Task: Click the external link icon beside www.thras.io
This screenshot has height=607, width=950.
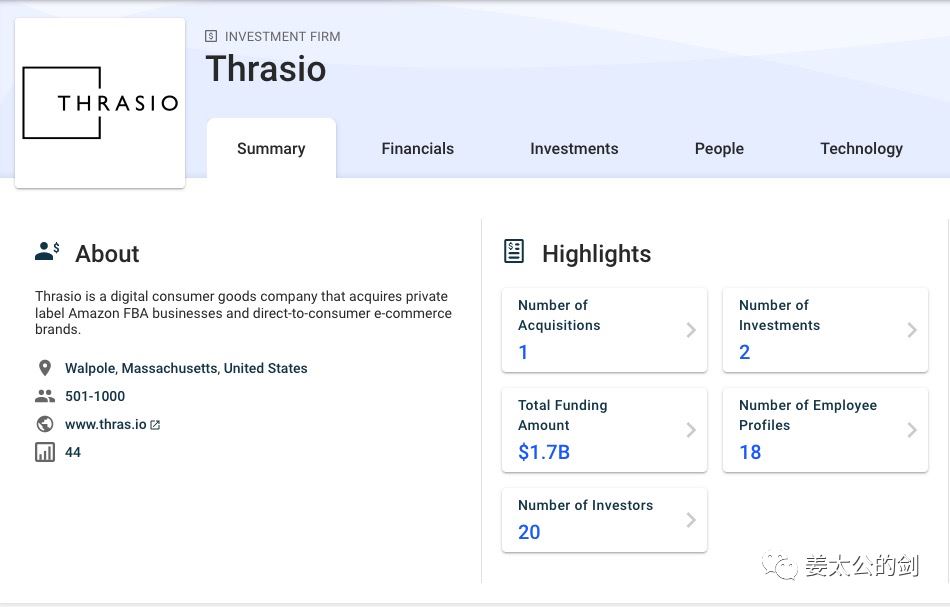Action: [155, 425]
